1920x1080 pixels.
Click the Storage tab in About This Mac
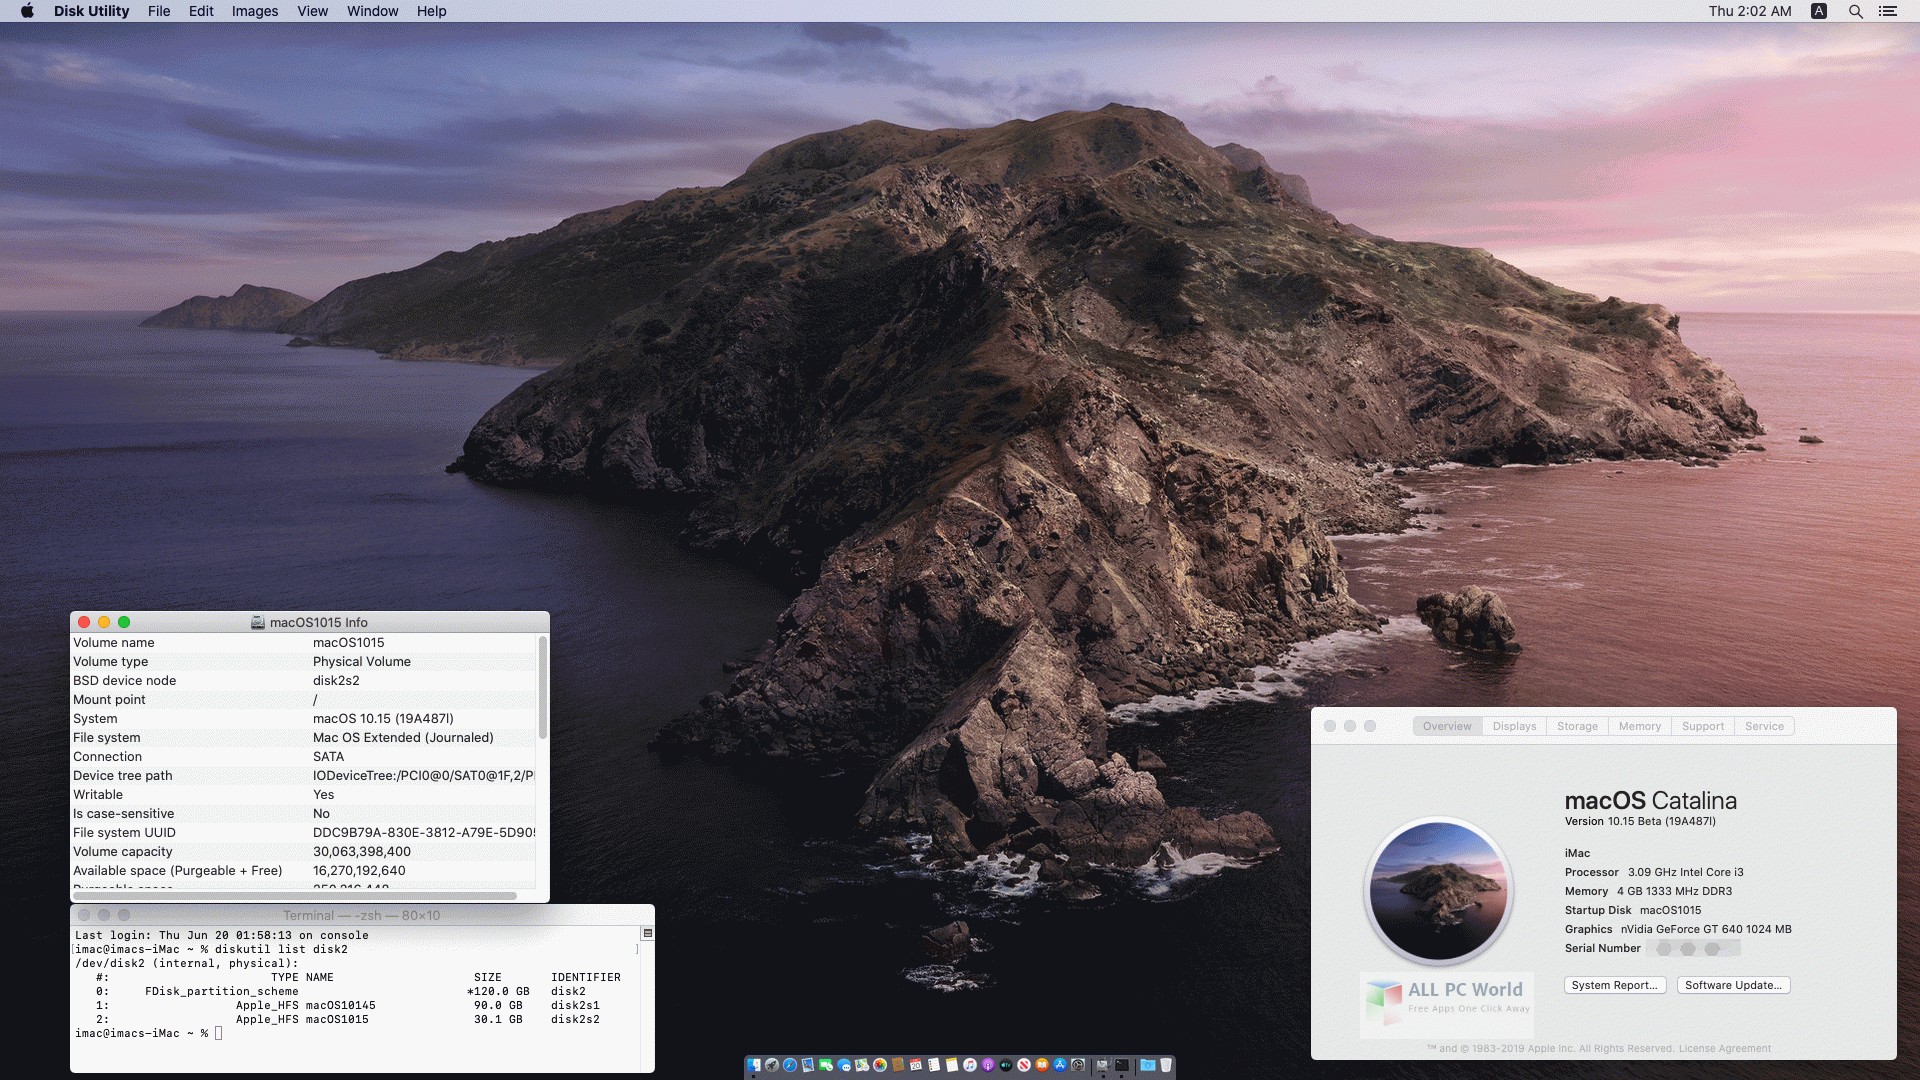click(1576, 725)
